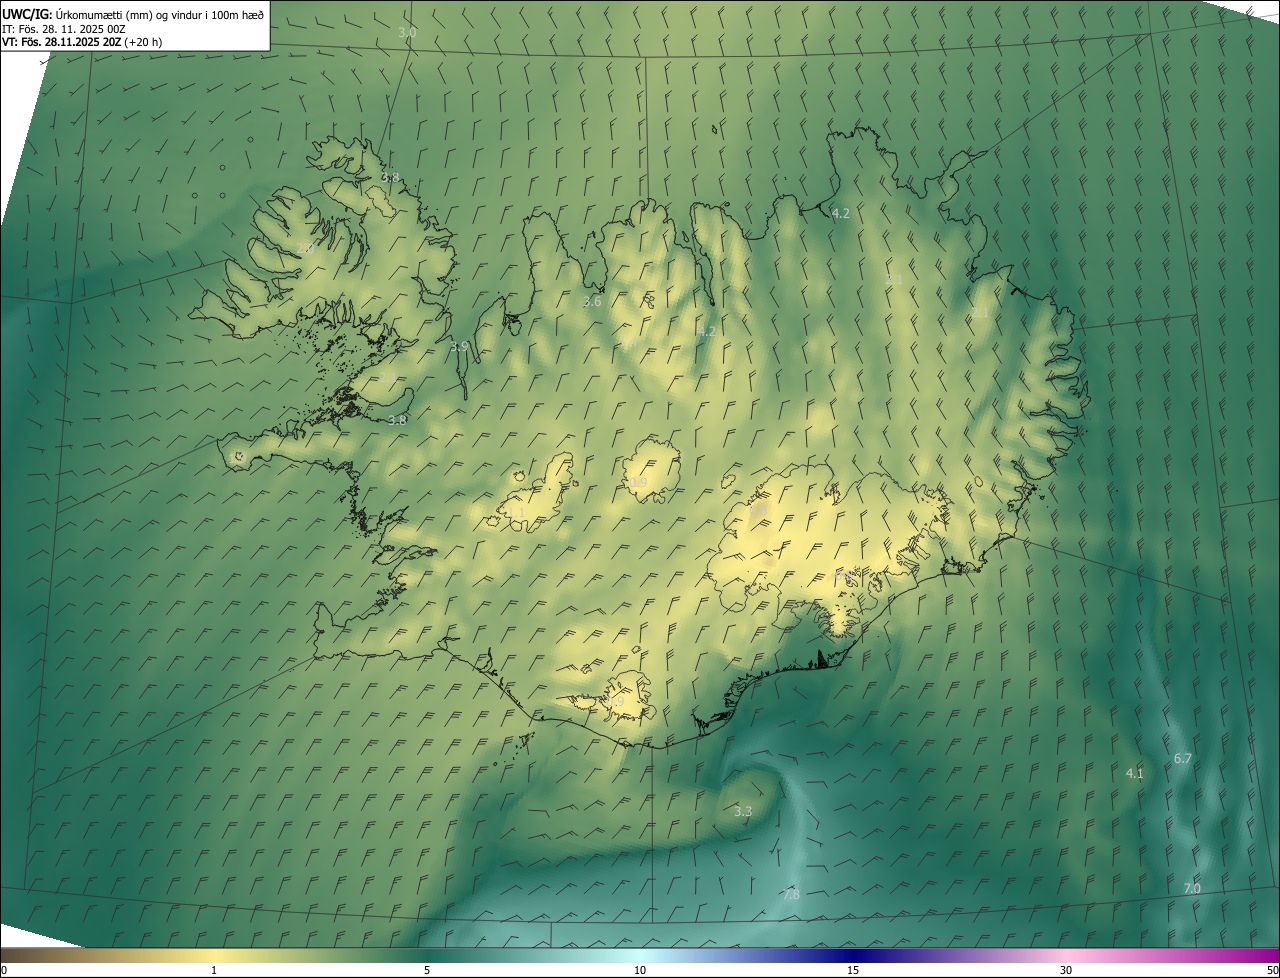Click the '50' label on the color scale
Screen dimensions: 1280x978
(1272, 970)
